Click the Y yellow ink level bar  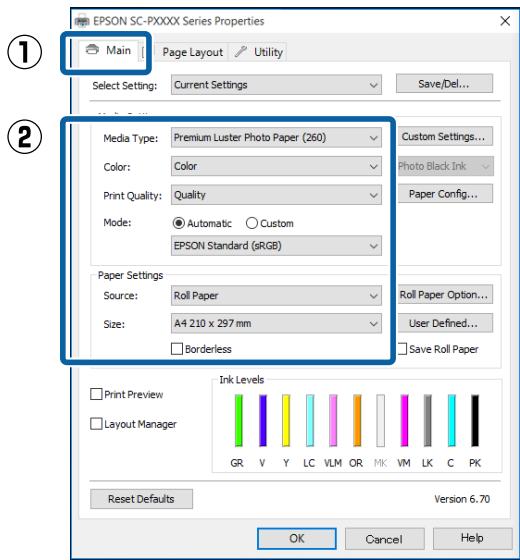tap(286, 420)
